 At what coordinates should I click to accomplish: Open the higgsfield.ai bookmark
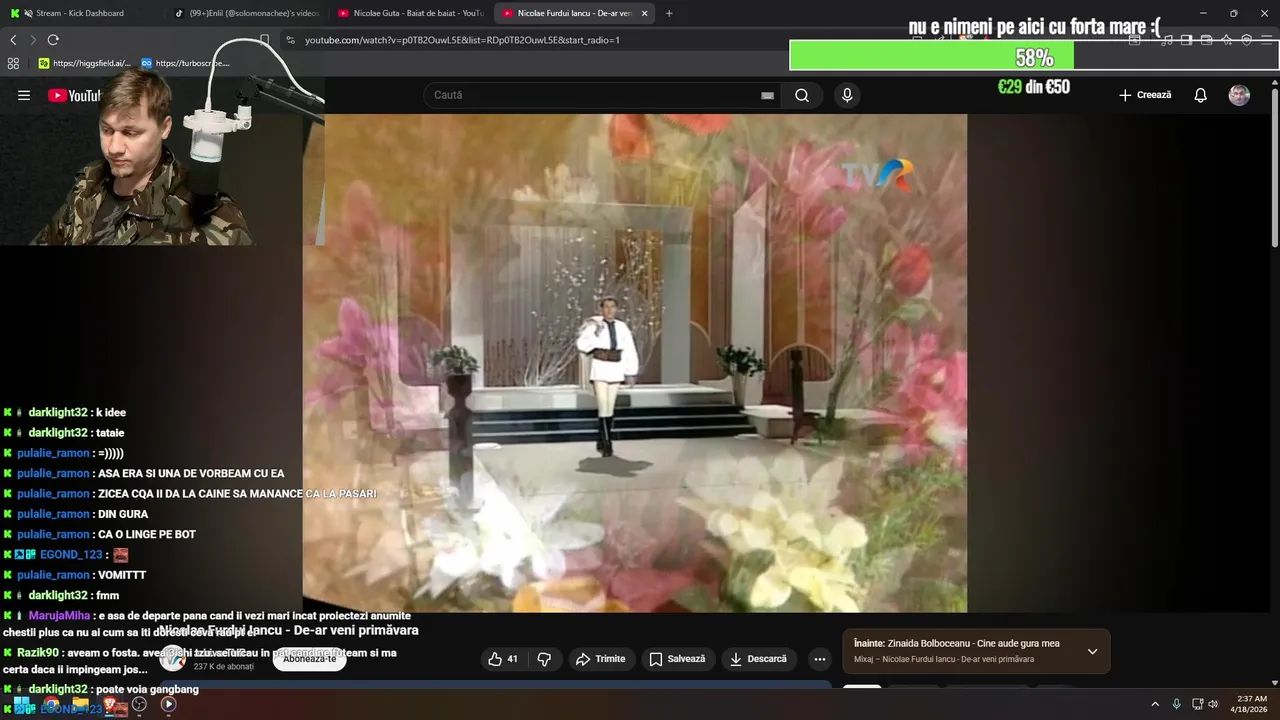(x=84, y=63)
